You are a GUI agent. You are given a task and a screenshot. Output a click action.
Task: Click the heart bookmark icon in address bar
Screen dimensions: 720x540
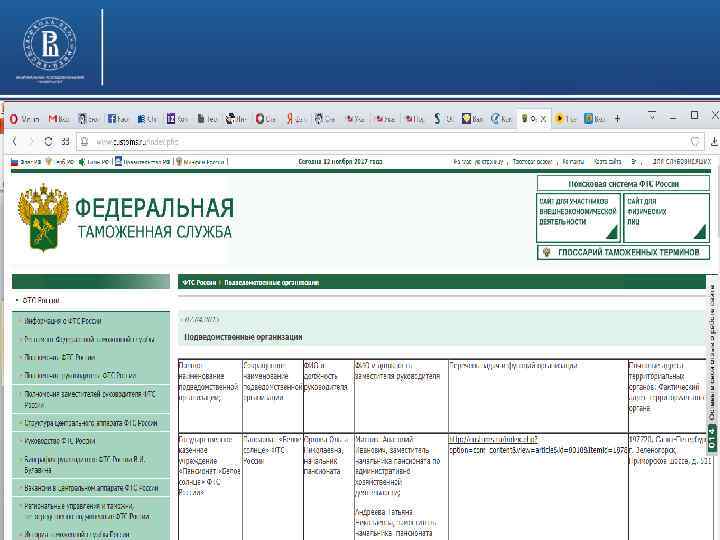pyautogui.click(x=695, y=141)
